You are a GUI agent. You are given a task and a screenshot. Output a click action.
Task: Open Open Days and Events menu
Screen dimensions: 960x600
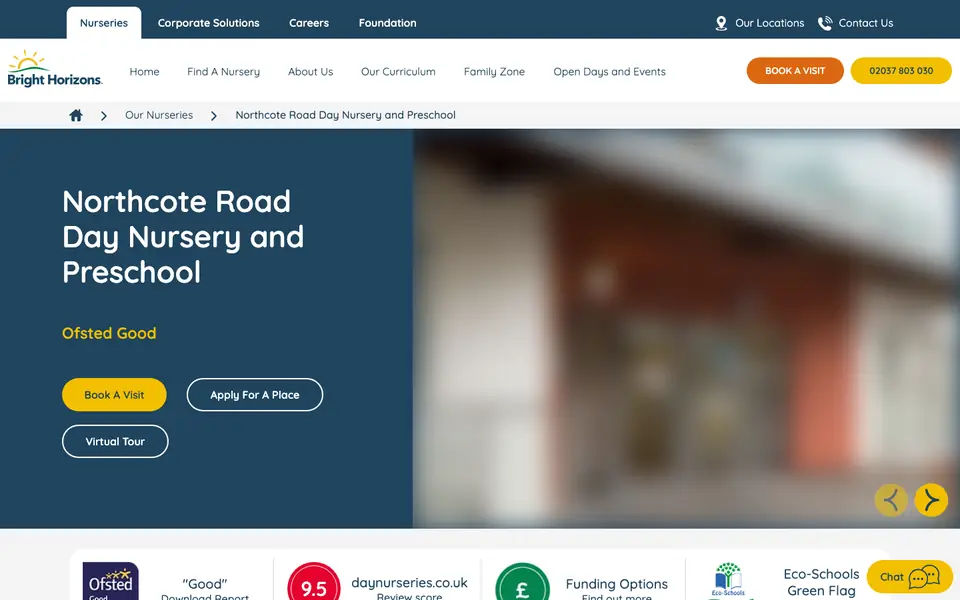(609, 72)
